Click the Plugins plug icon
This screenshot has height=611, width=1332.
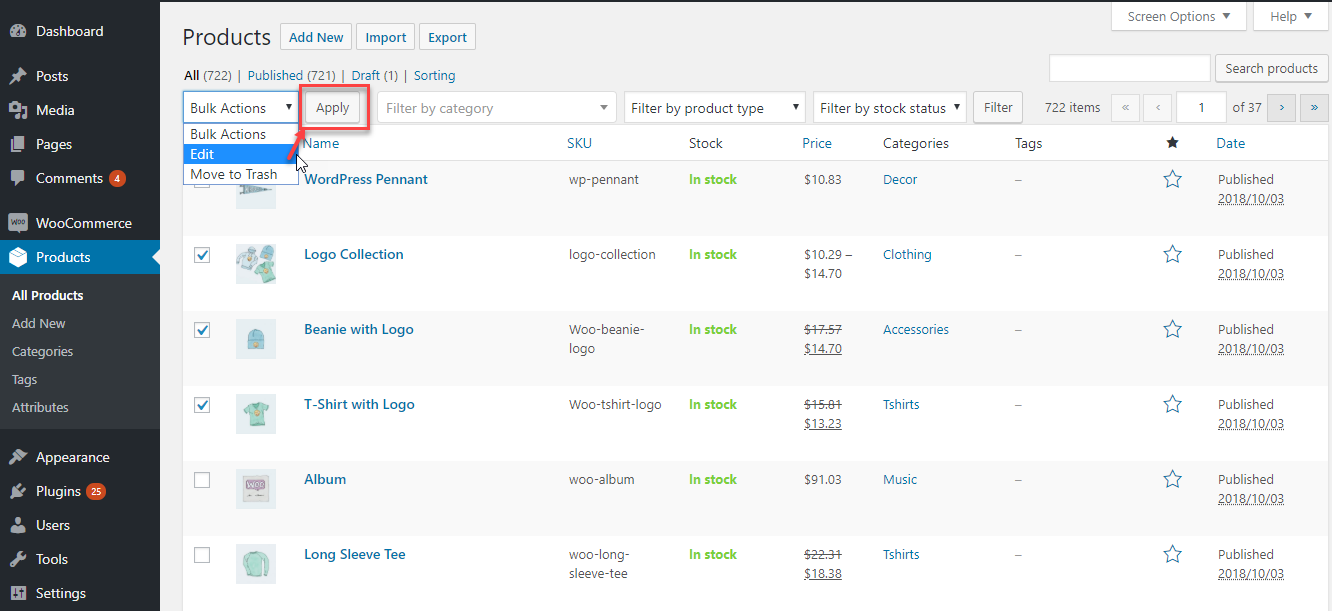18,491
